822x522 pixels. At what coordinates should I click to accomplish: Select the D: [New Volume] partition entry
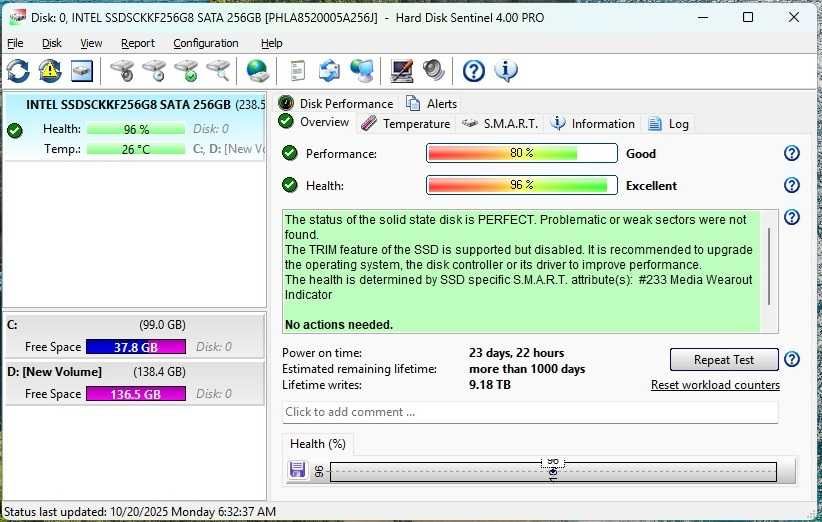pyautogui.click(x=135, y=383)
